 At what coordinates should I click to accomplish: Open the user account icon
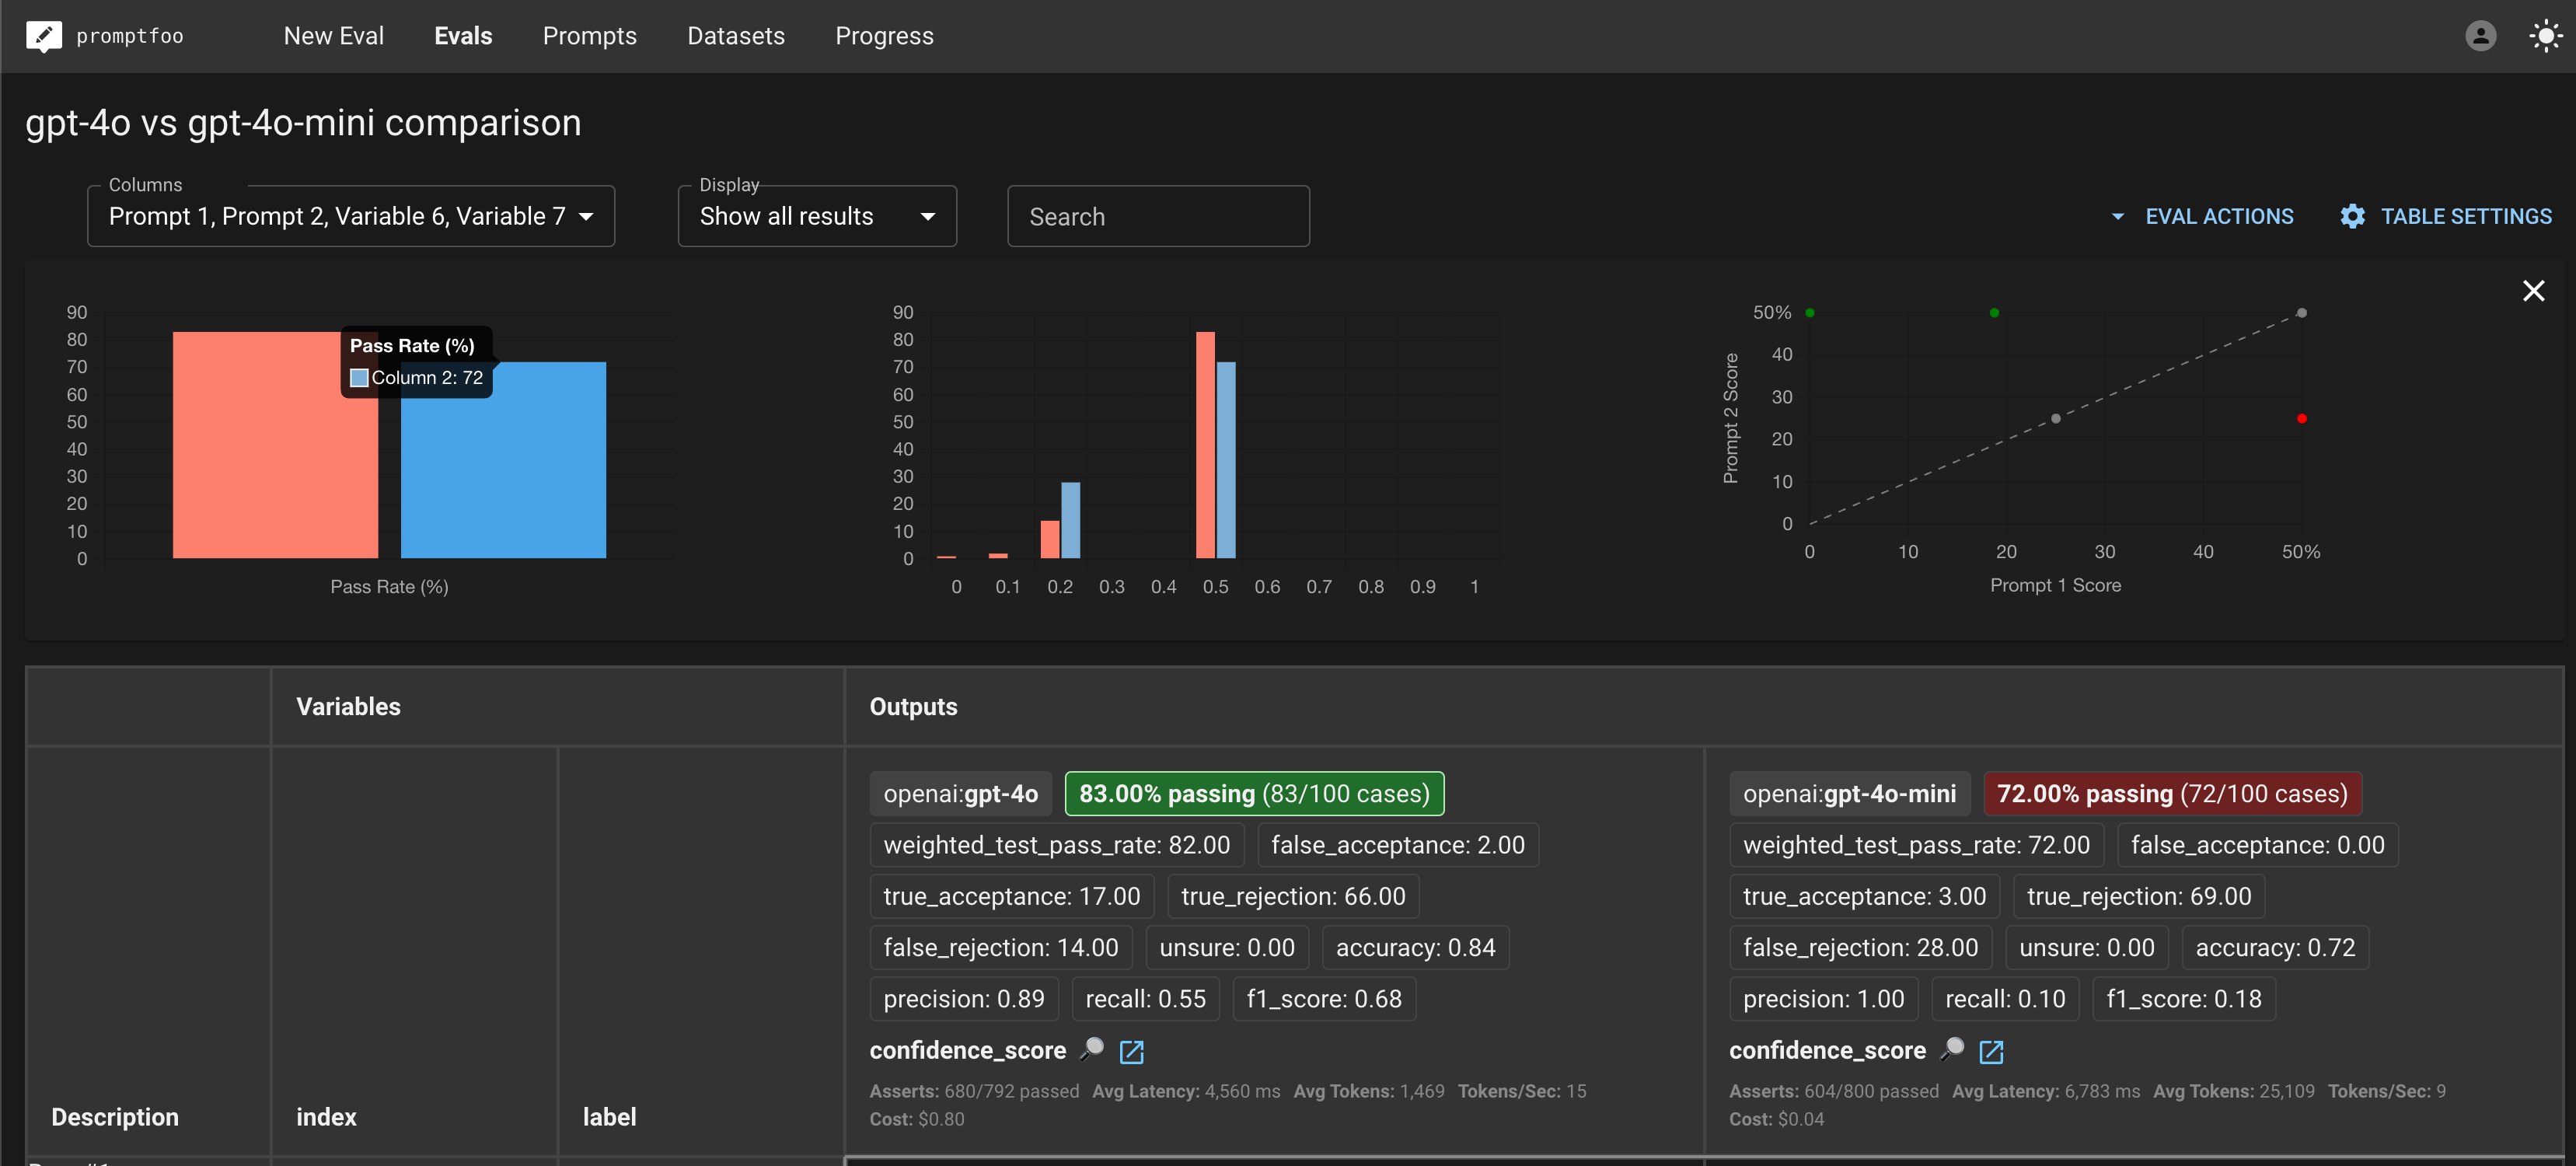tap(2480, 36)
